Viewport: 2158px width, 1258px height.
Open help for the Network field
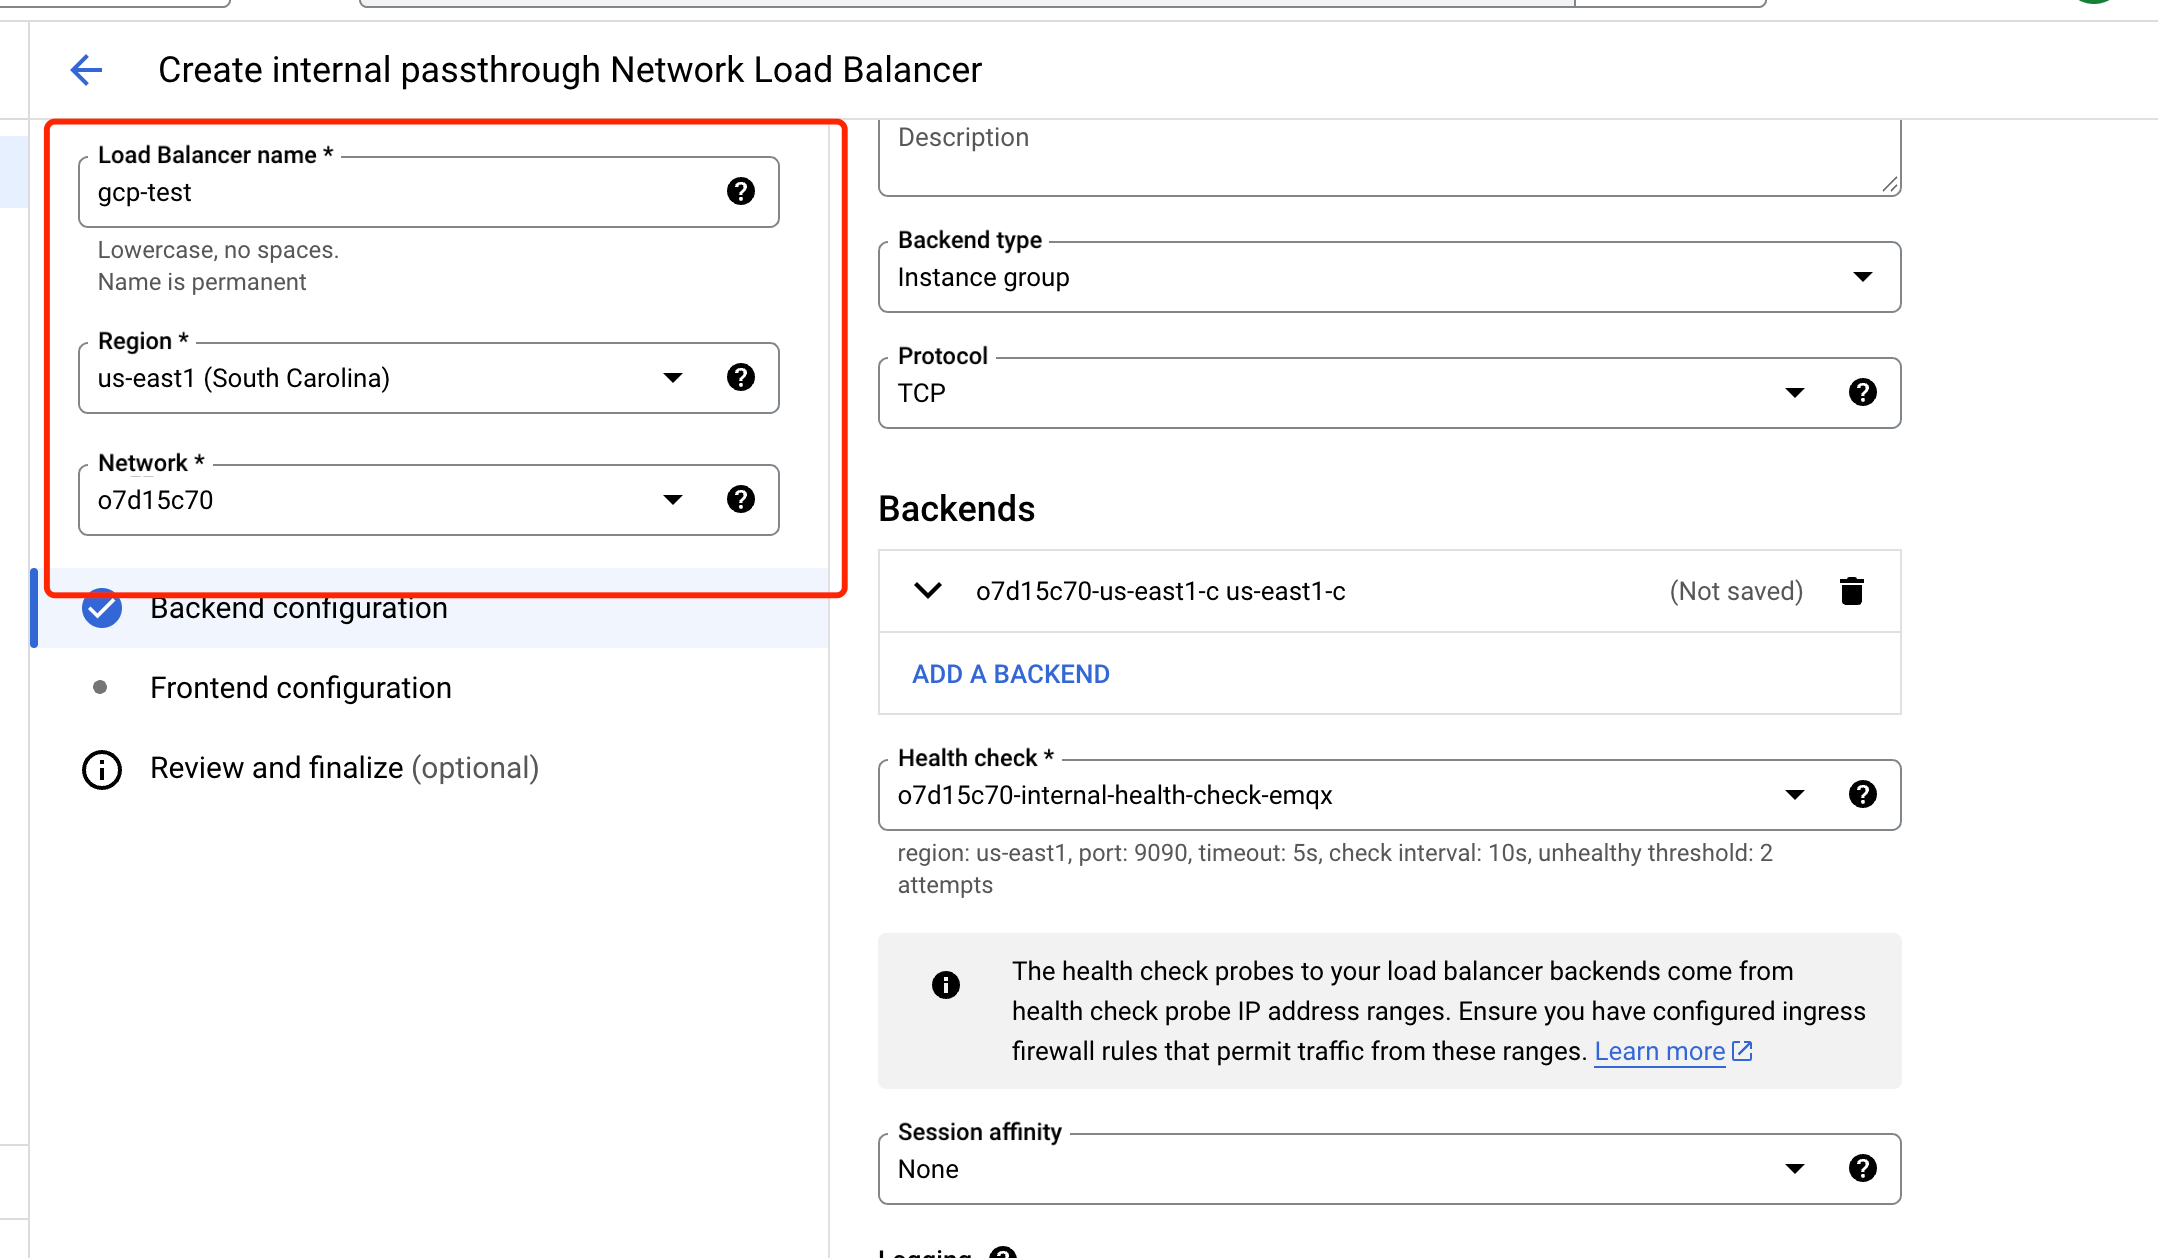click(741, 500)
